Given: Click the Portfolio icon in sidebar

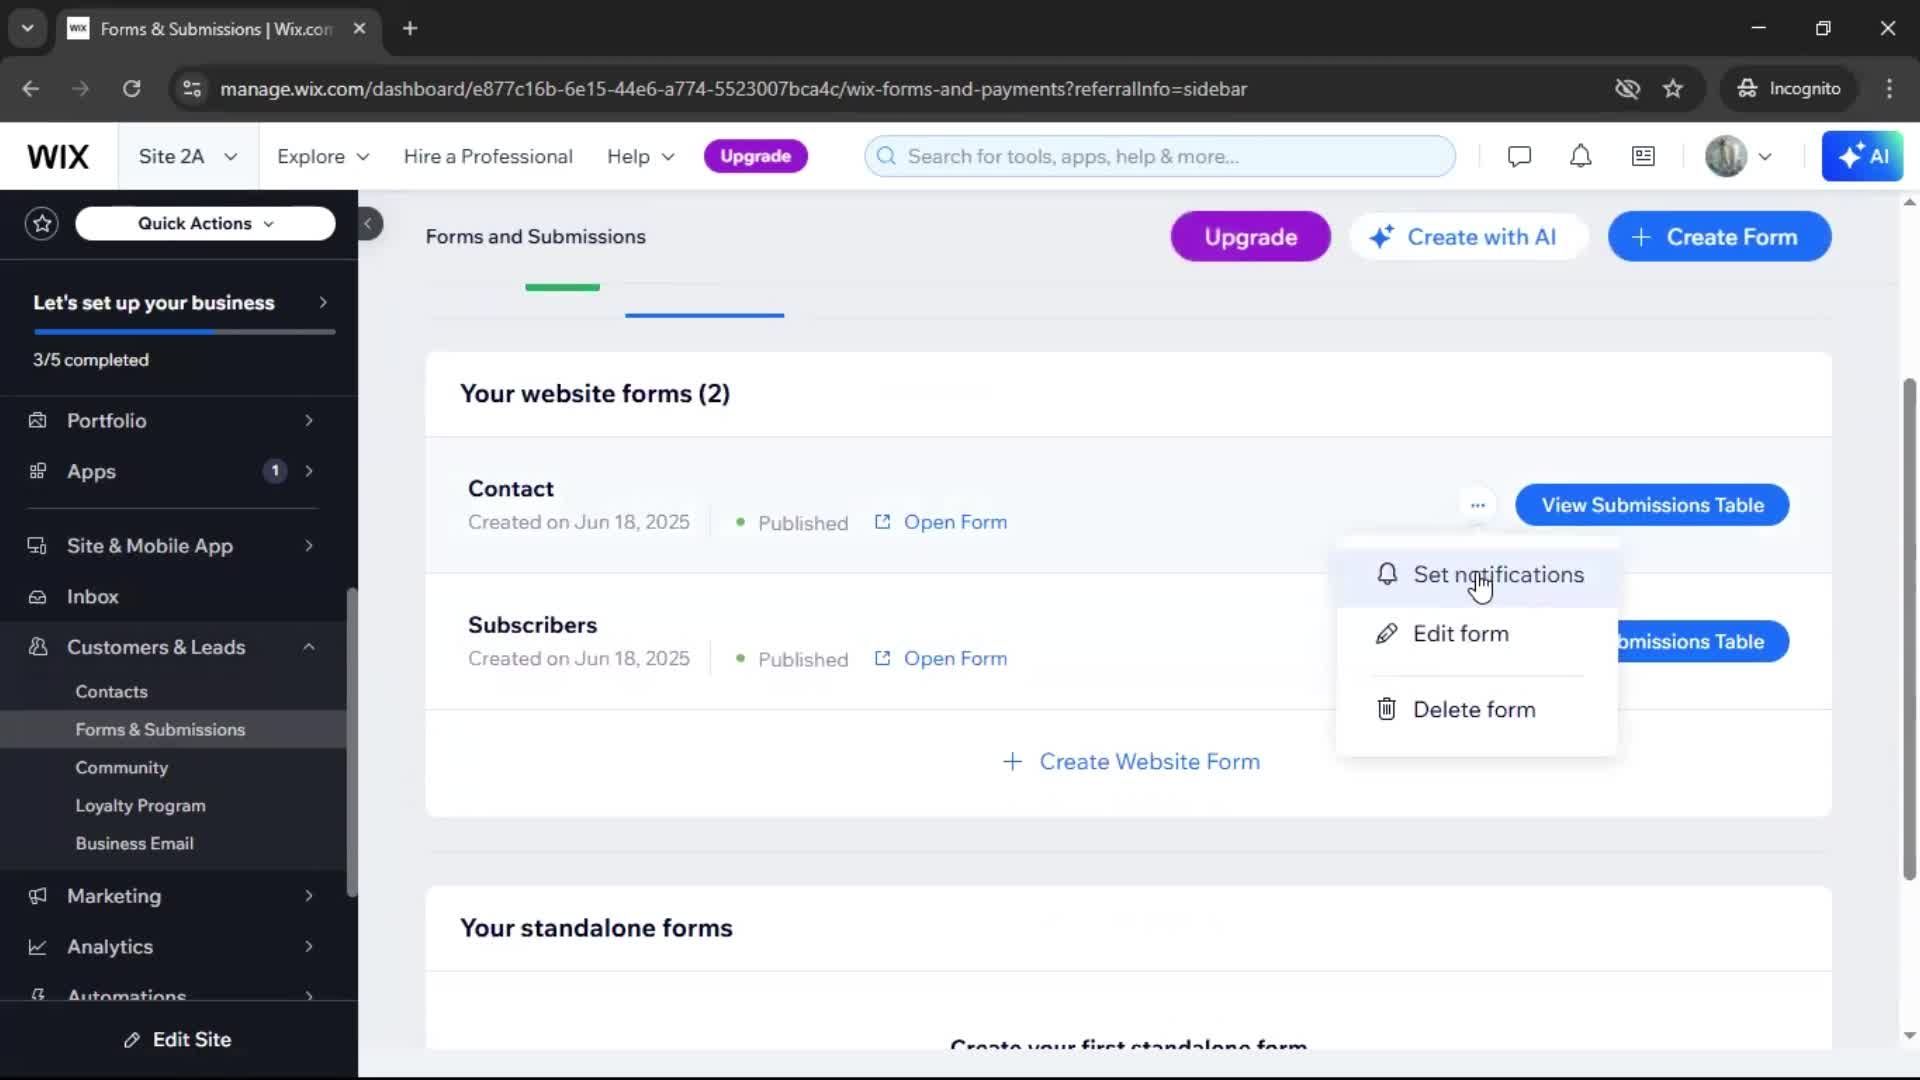Looking at the screenshot, I should (x=37, y=420).
